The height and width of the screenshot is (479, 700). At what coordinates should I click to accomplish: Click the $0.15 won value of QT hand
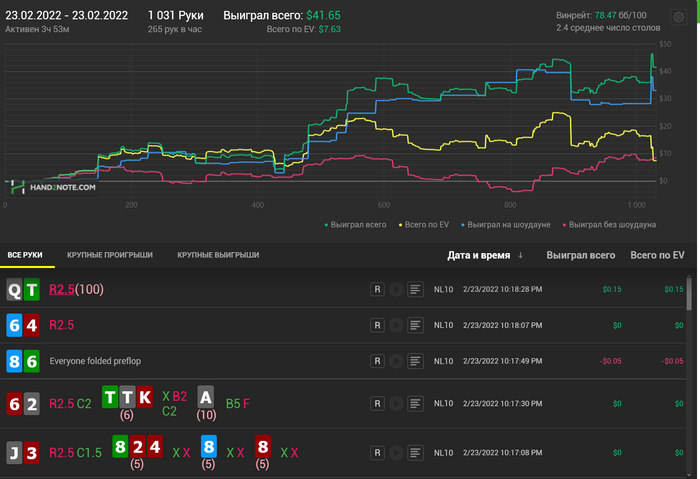point(612,289)
